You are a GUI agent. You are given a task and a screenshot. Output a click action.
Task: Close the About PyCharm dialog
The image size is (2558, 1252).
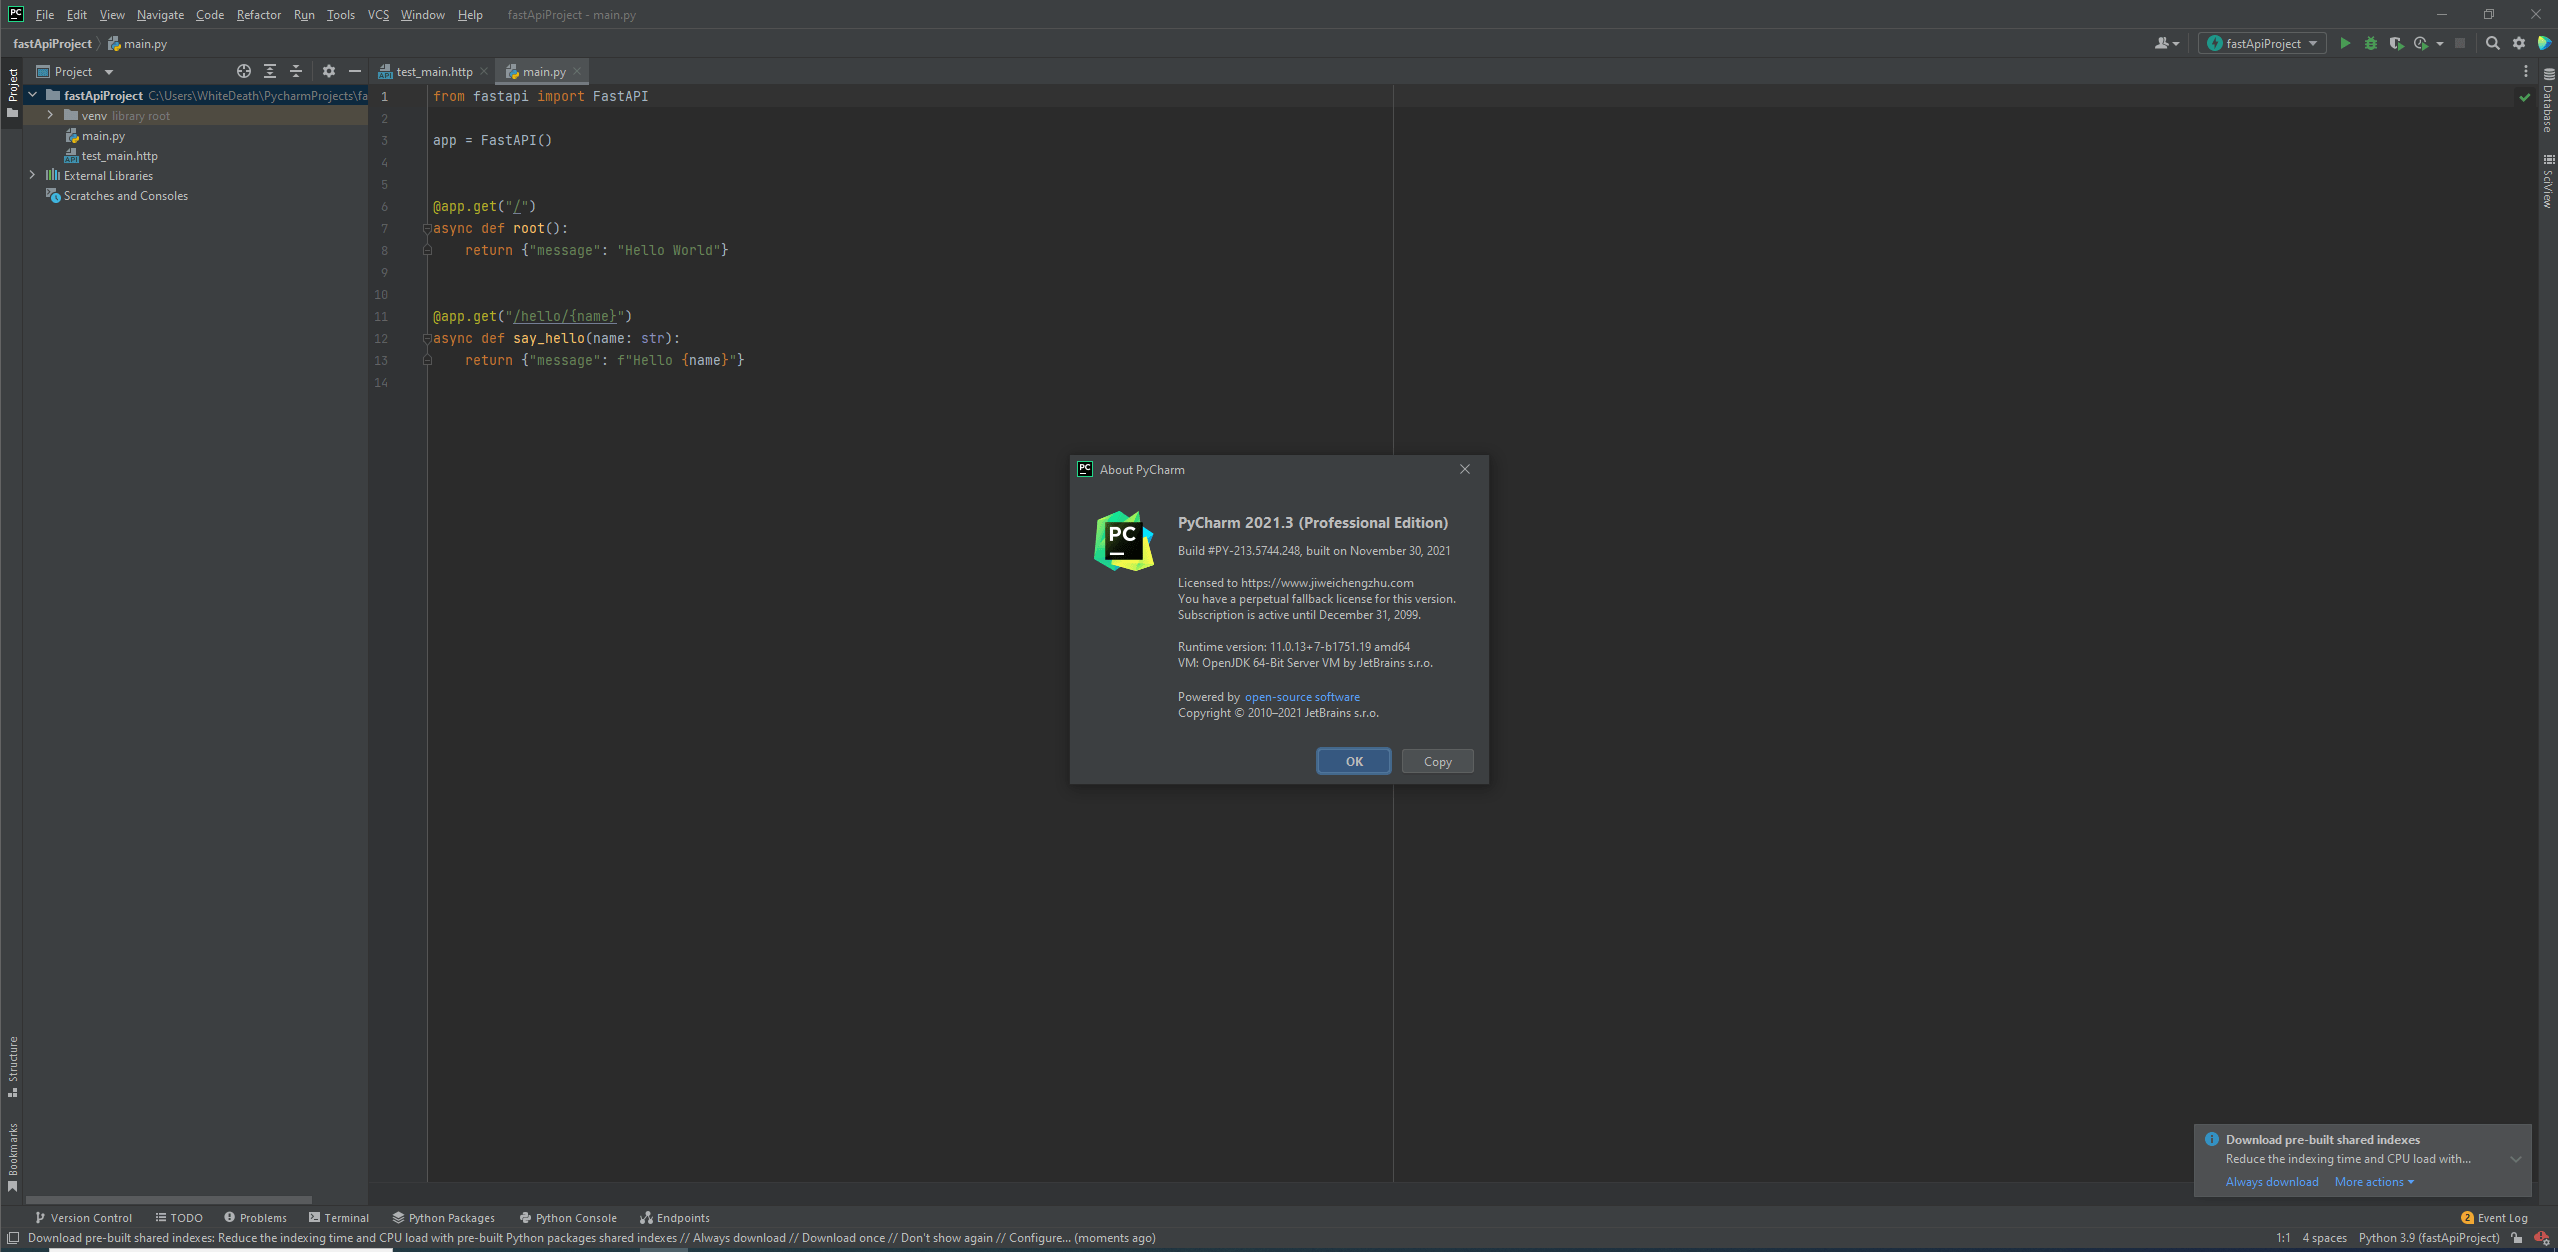(x=1465, y=469)
